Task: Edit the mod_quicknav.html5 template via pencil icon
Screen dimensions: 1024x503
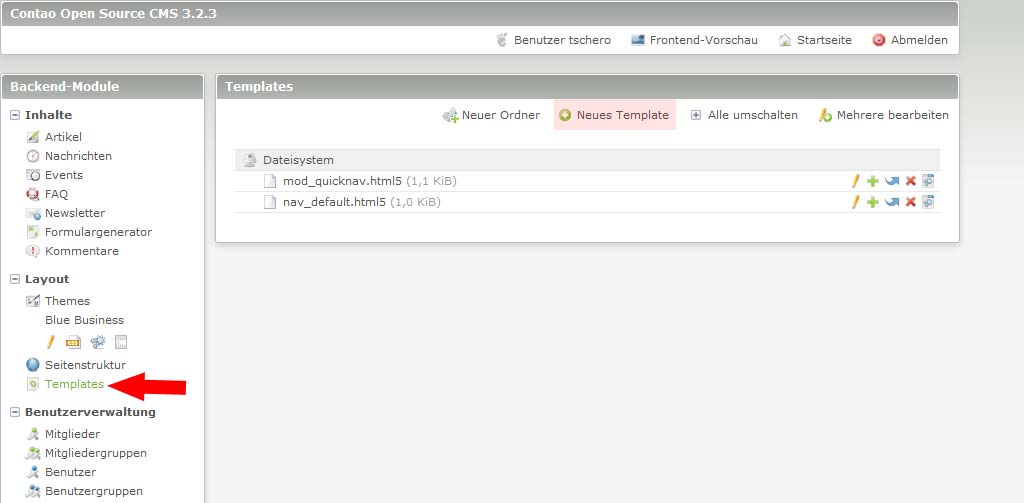Action: 855,181
